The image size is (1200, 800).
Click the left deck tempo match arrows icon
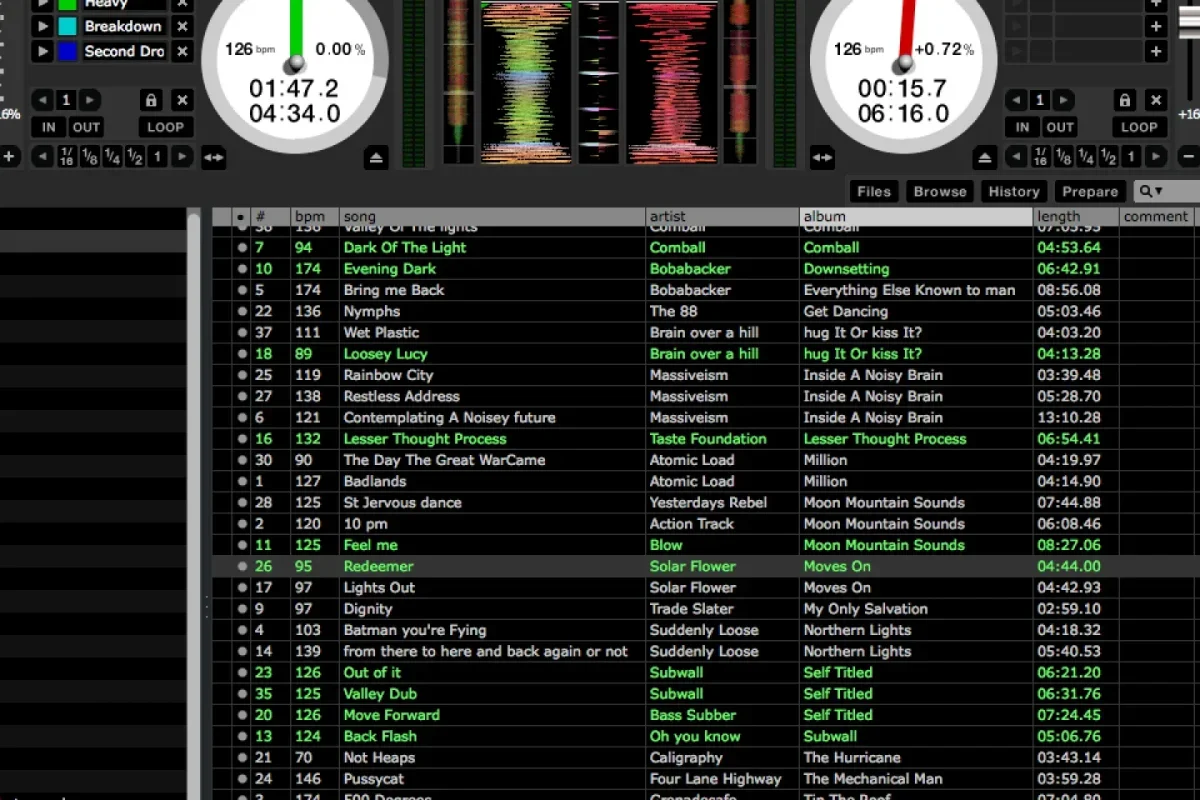click(214, 157)
